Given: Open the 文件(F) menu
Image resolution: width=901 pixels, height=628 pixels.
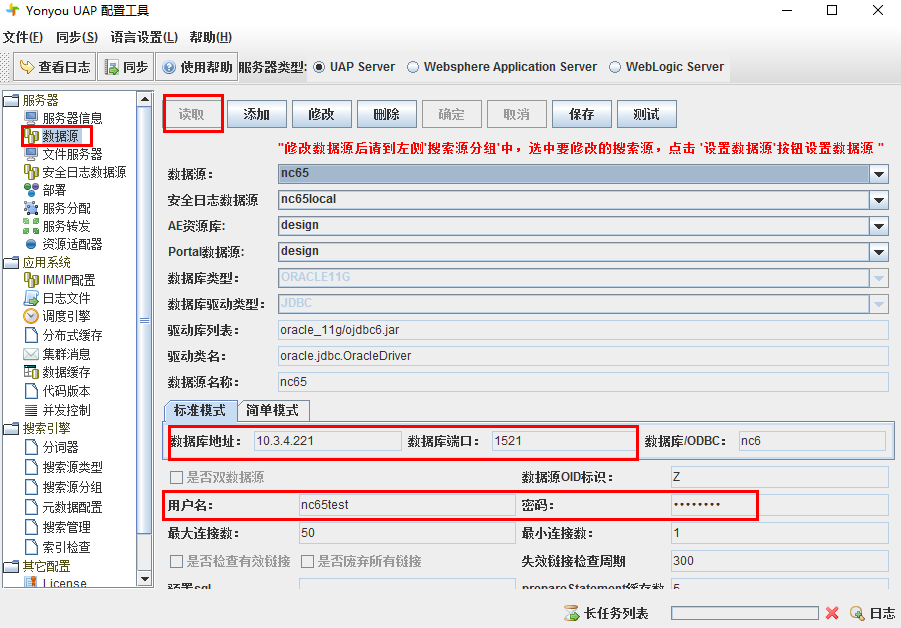Looking at the screenshot, I should pos(23,37).
